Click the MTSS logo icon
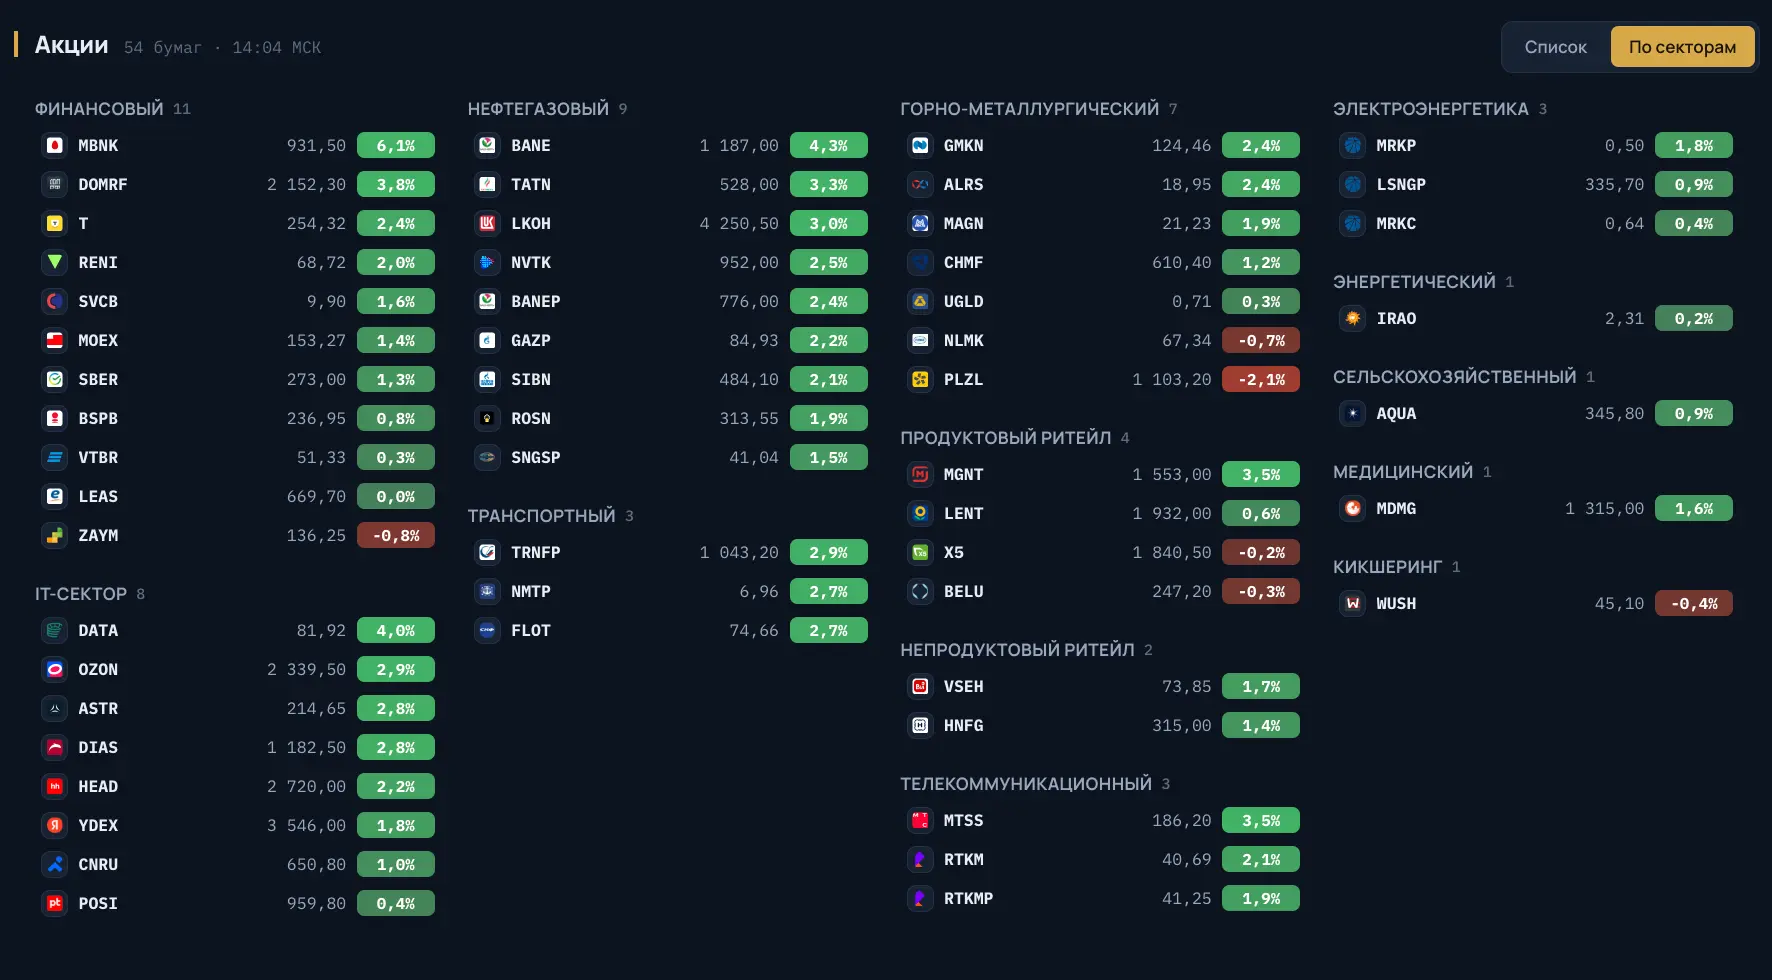 pos(920,821)
